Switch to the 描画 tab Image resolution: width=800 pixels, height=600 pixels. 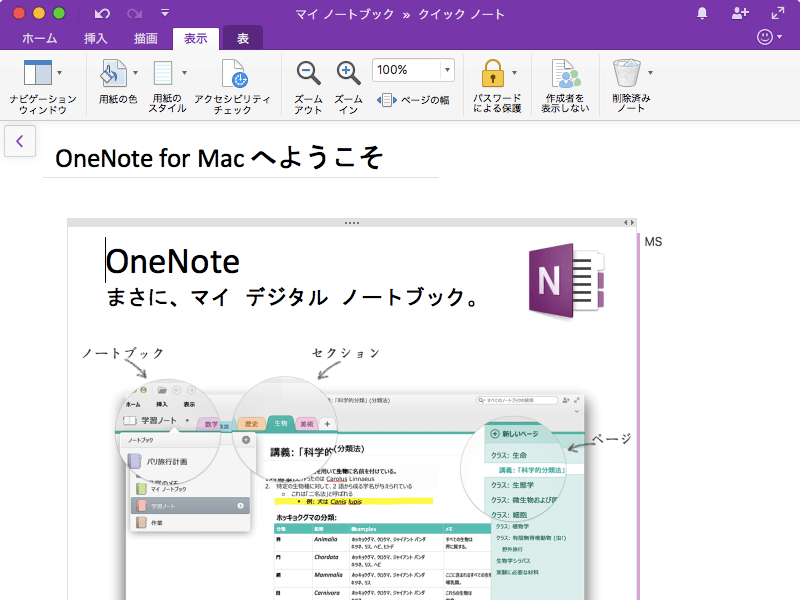[145, 38]
